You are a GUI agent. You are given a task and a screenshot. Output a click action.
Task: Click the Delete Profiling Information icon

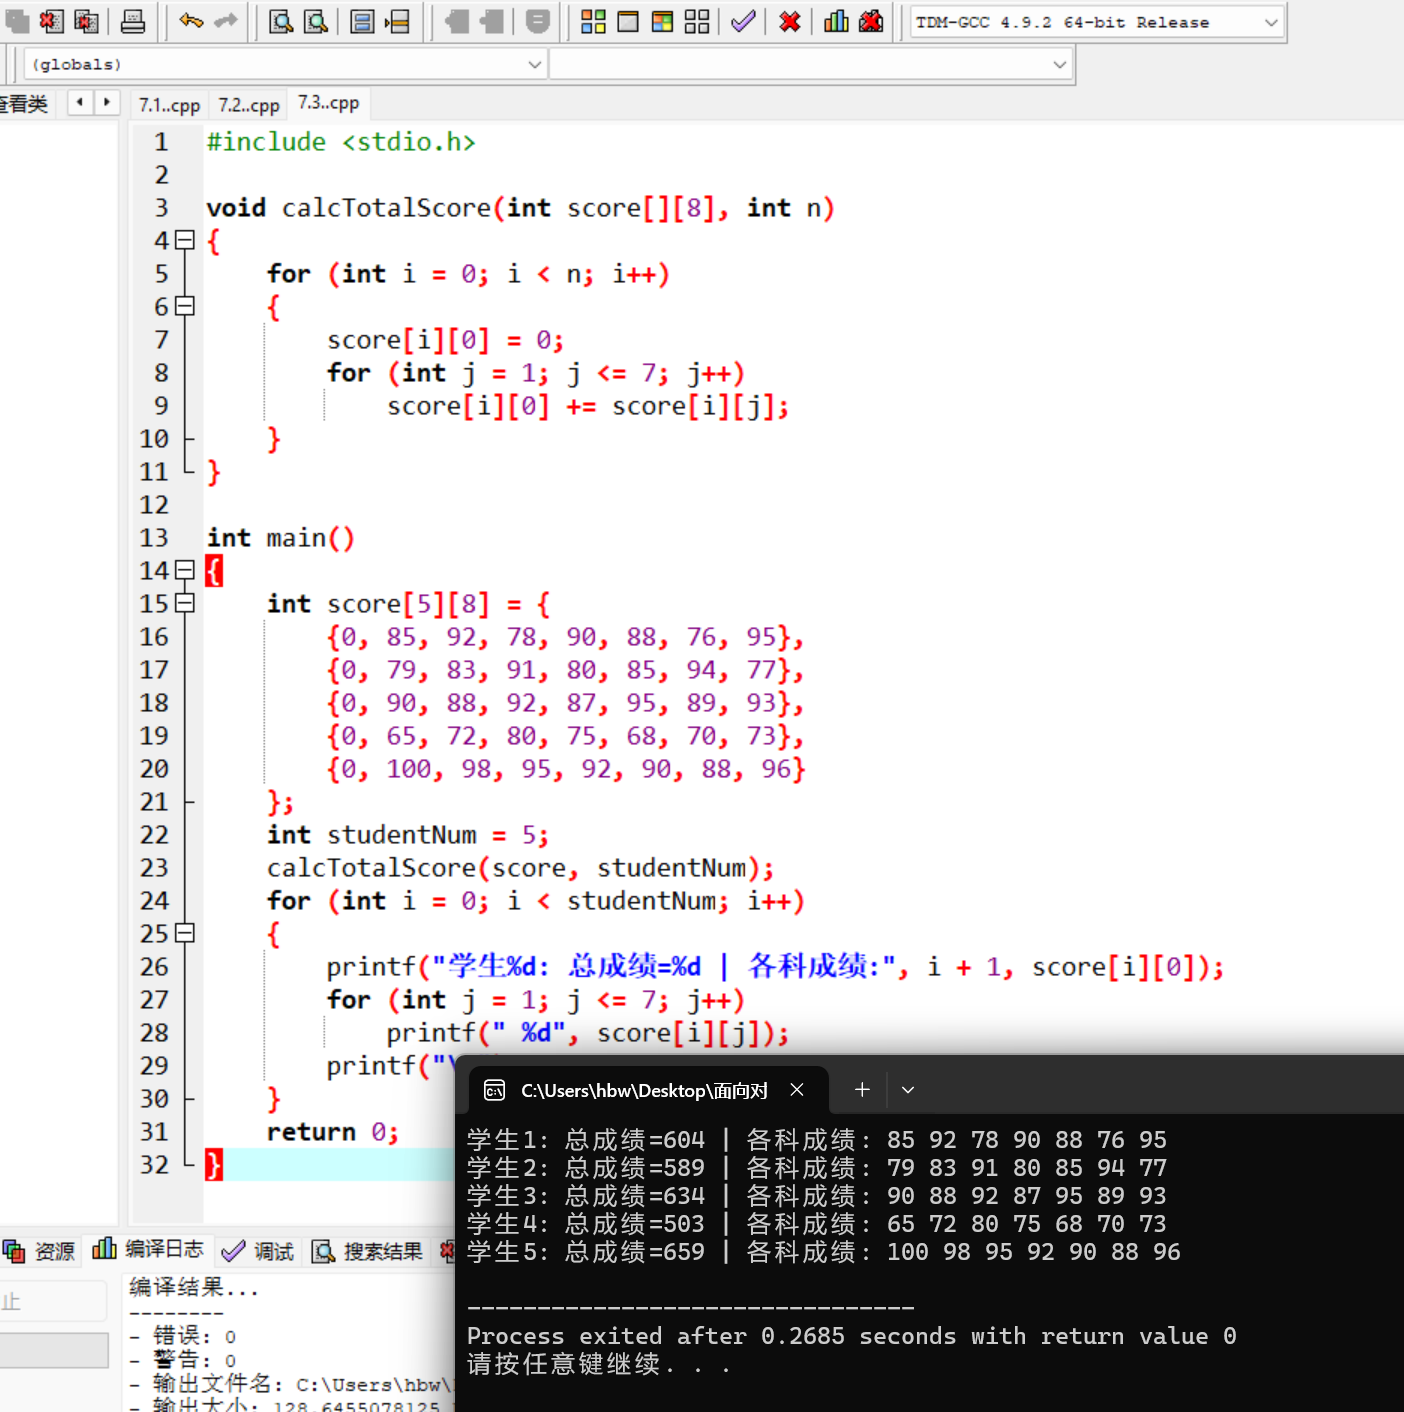(x=871, y=21)
